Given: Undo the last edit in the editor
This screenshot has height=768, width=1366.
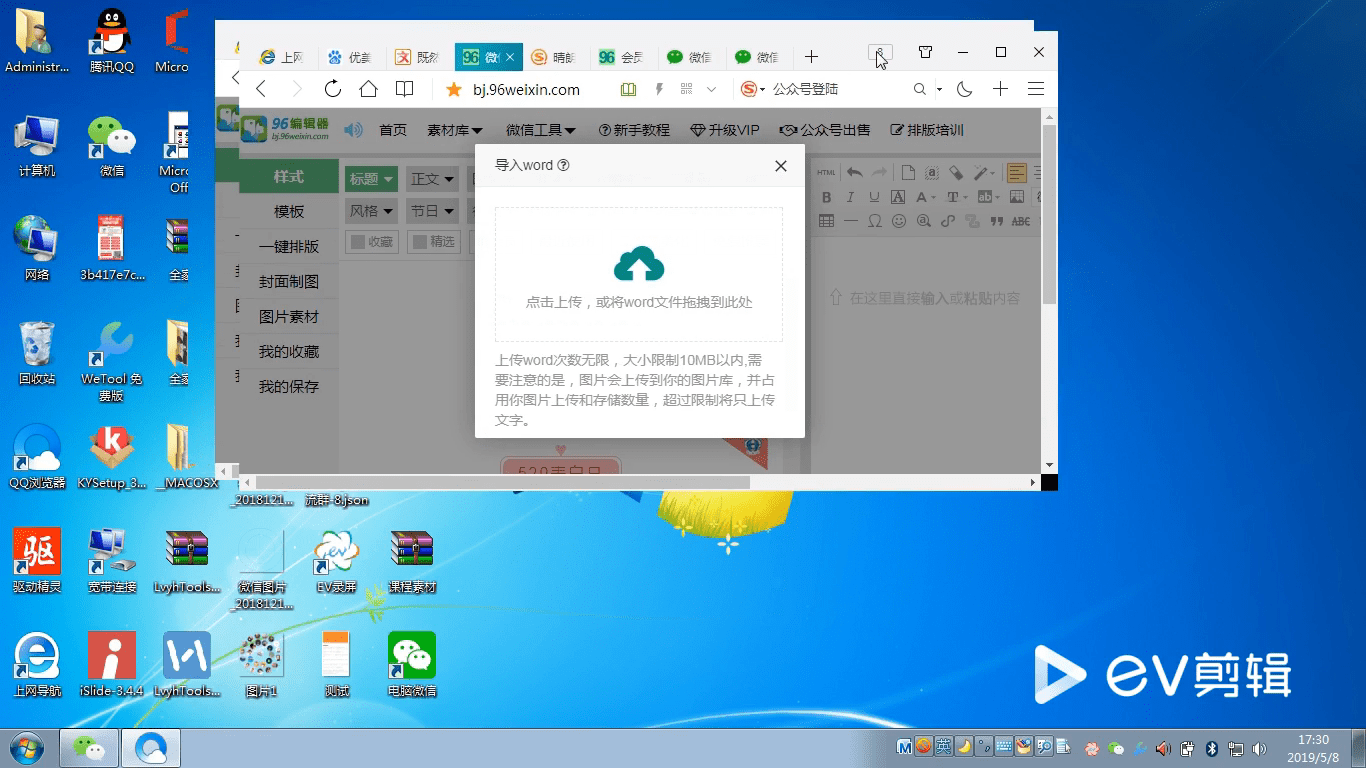Looking at the screenshot, I should [854, 172].
